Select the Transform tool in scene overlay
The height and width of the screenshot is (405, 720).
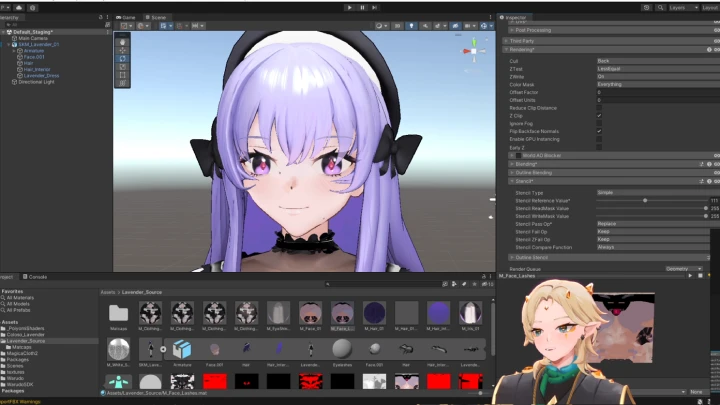click(x=123, y=83)
